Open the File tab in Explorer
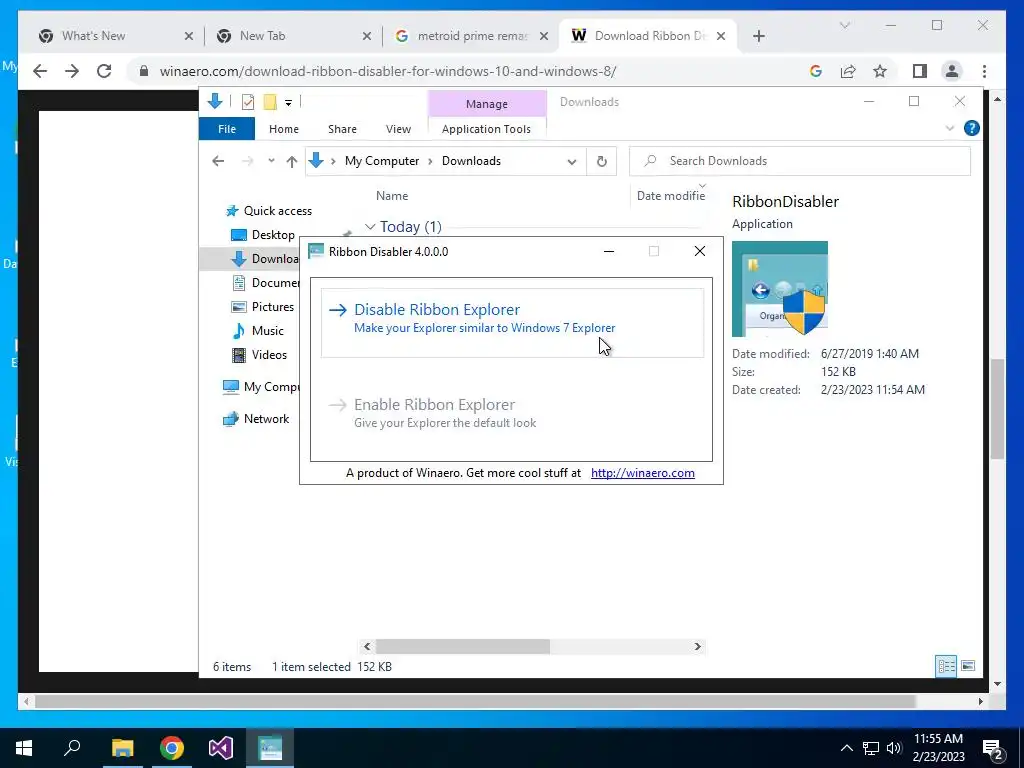This screenshot has width=1024, height=768. pyautogui.click(x=227, y=129)
